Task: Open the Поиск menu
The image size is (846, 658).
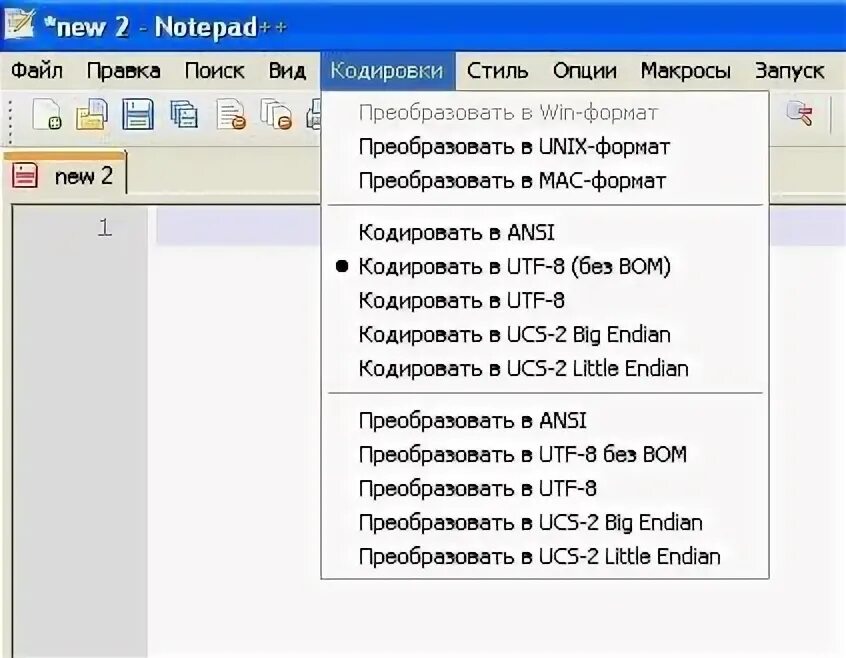Action: tap(214, 71)
